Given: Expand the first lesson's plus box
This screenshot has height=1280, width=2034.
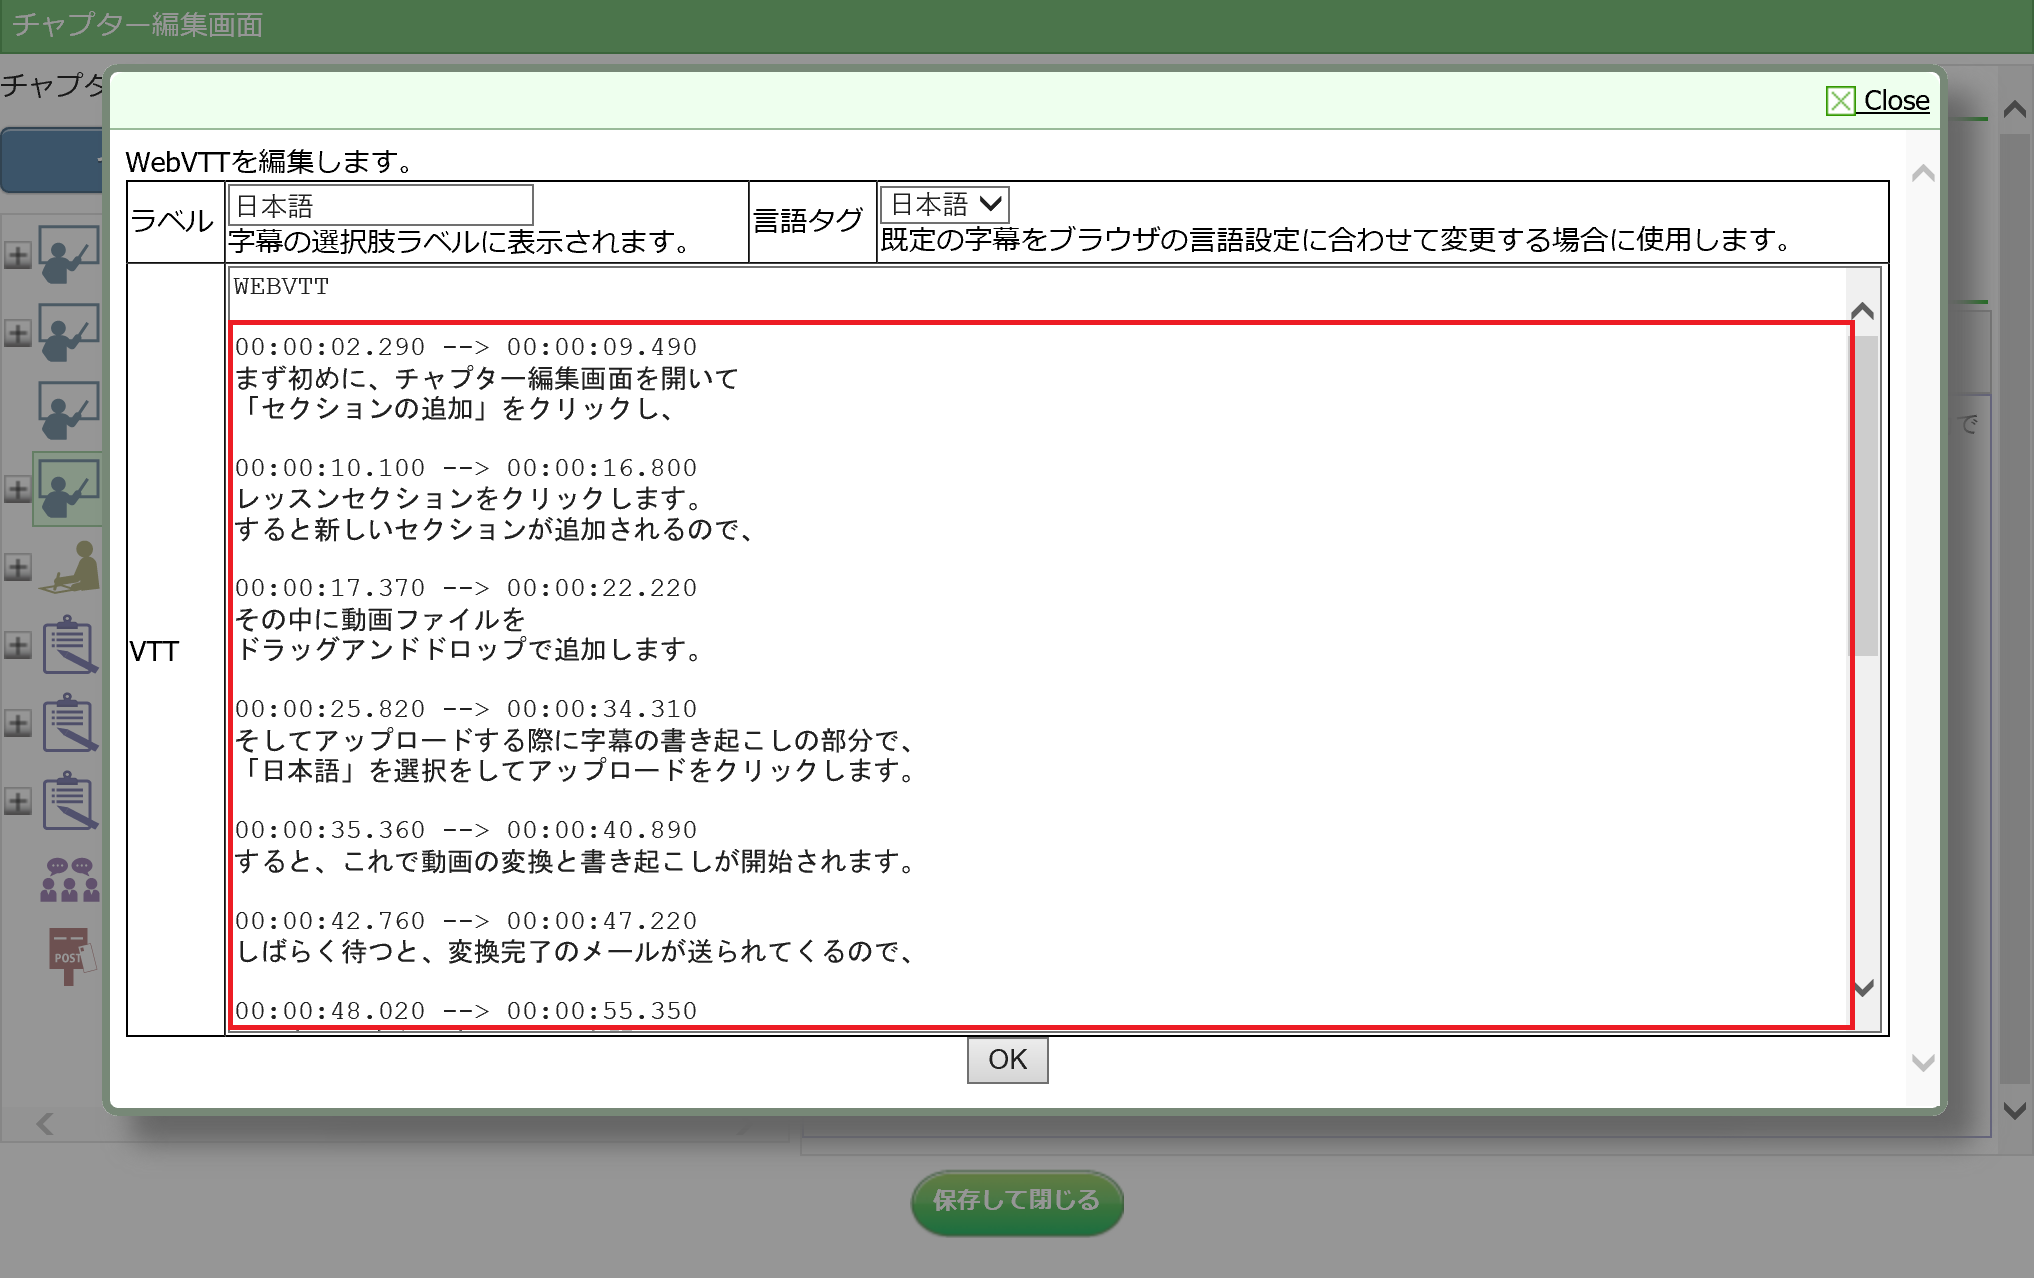Looking at the screenshot, I should click(17, 255).
